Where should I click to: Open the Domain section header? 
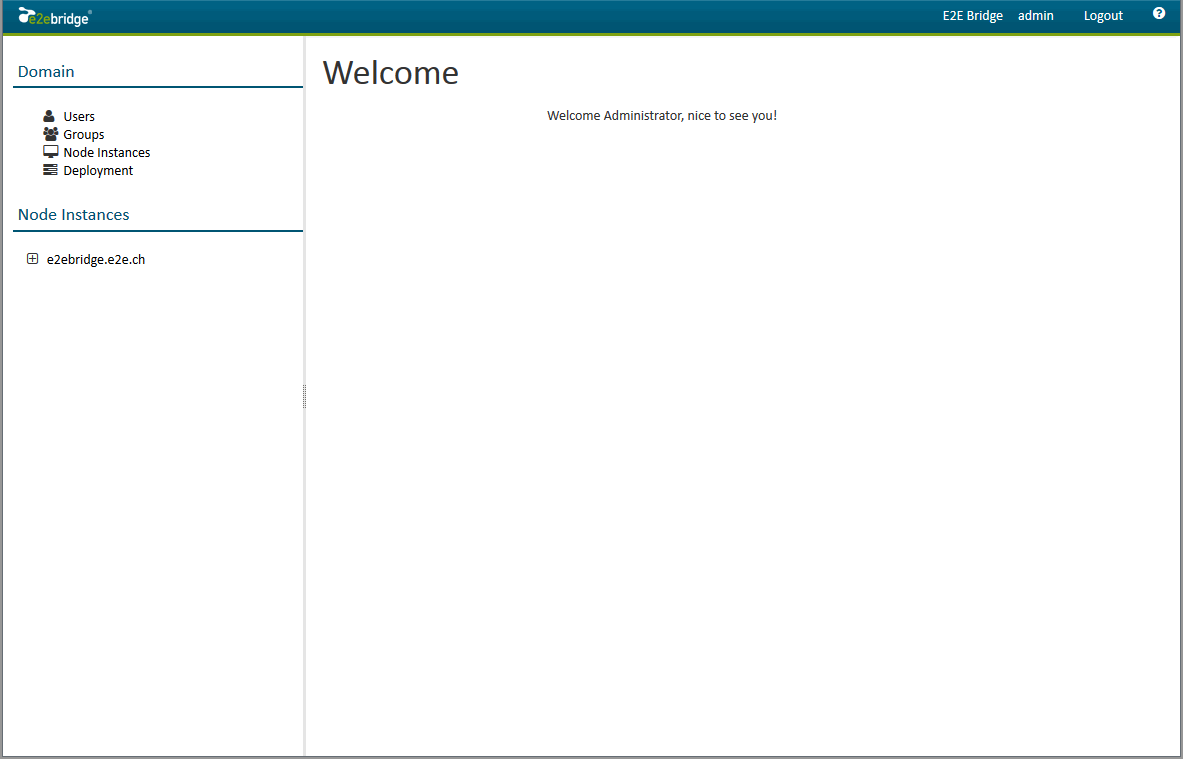coord(46,71)
